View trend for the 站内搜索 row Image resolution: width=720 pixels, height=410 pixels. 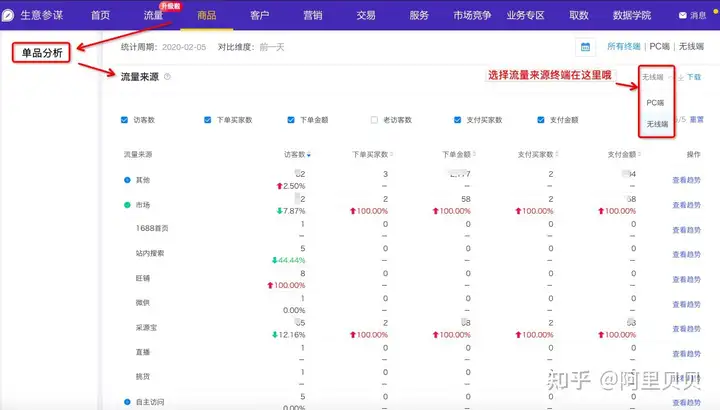[x=686, y=254]
